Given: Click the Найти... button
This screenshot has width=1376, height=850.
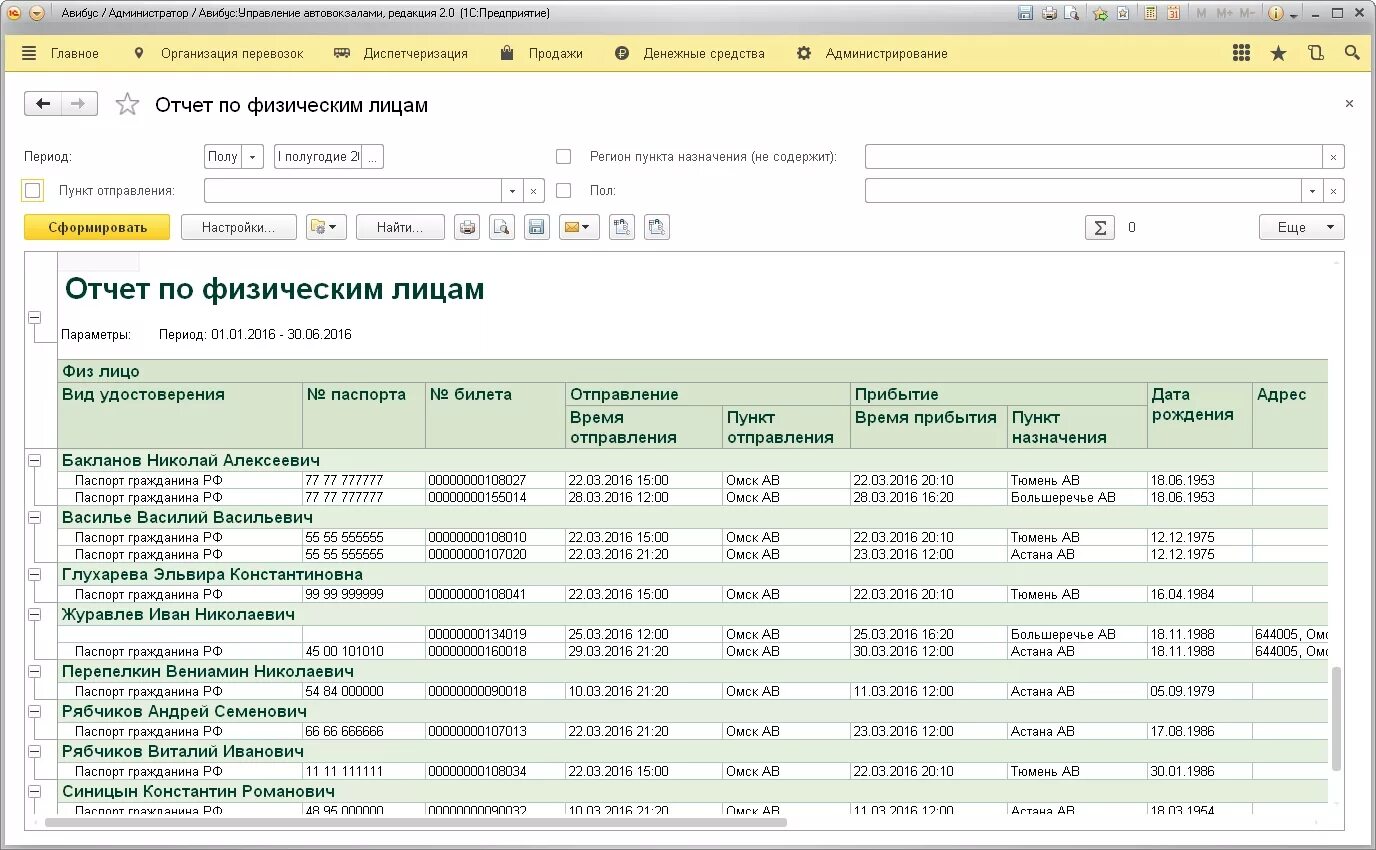Looking at the screenshot, I should pyautogui.click(x=401, y=227).
